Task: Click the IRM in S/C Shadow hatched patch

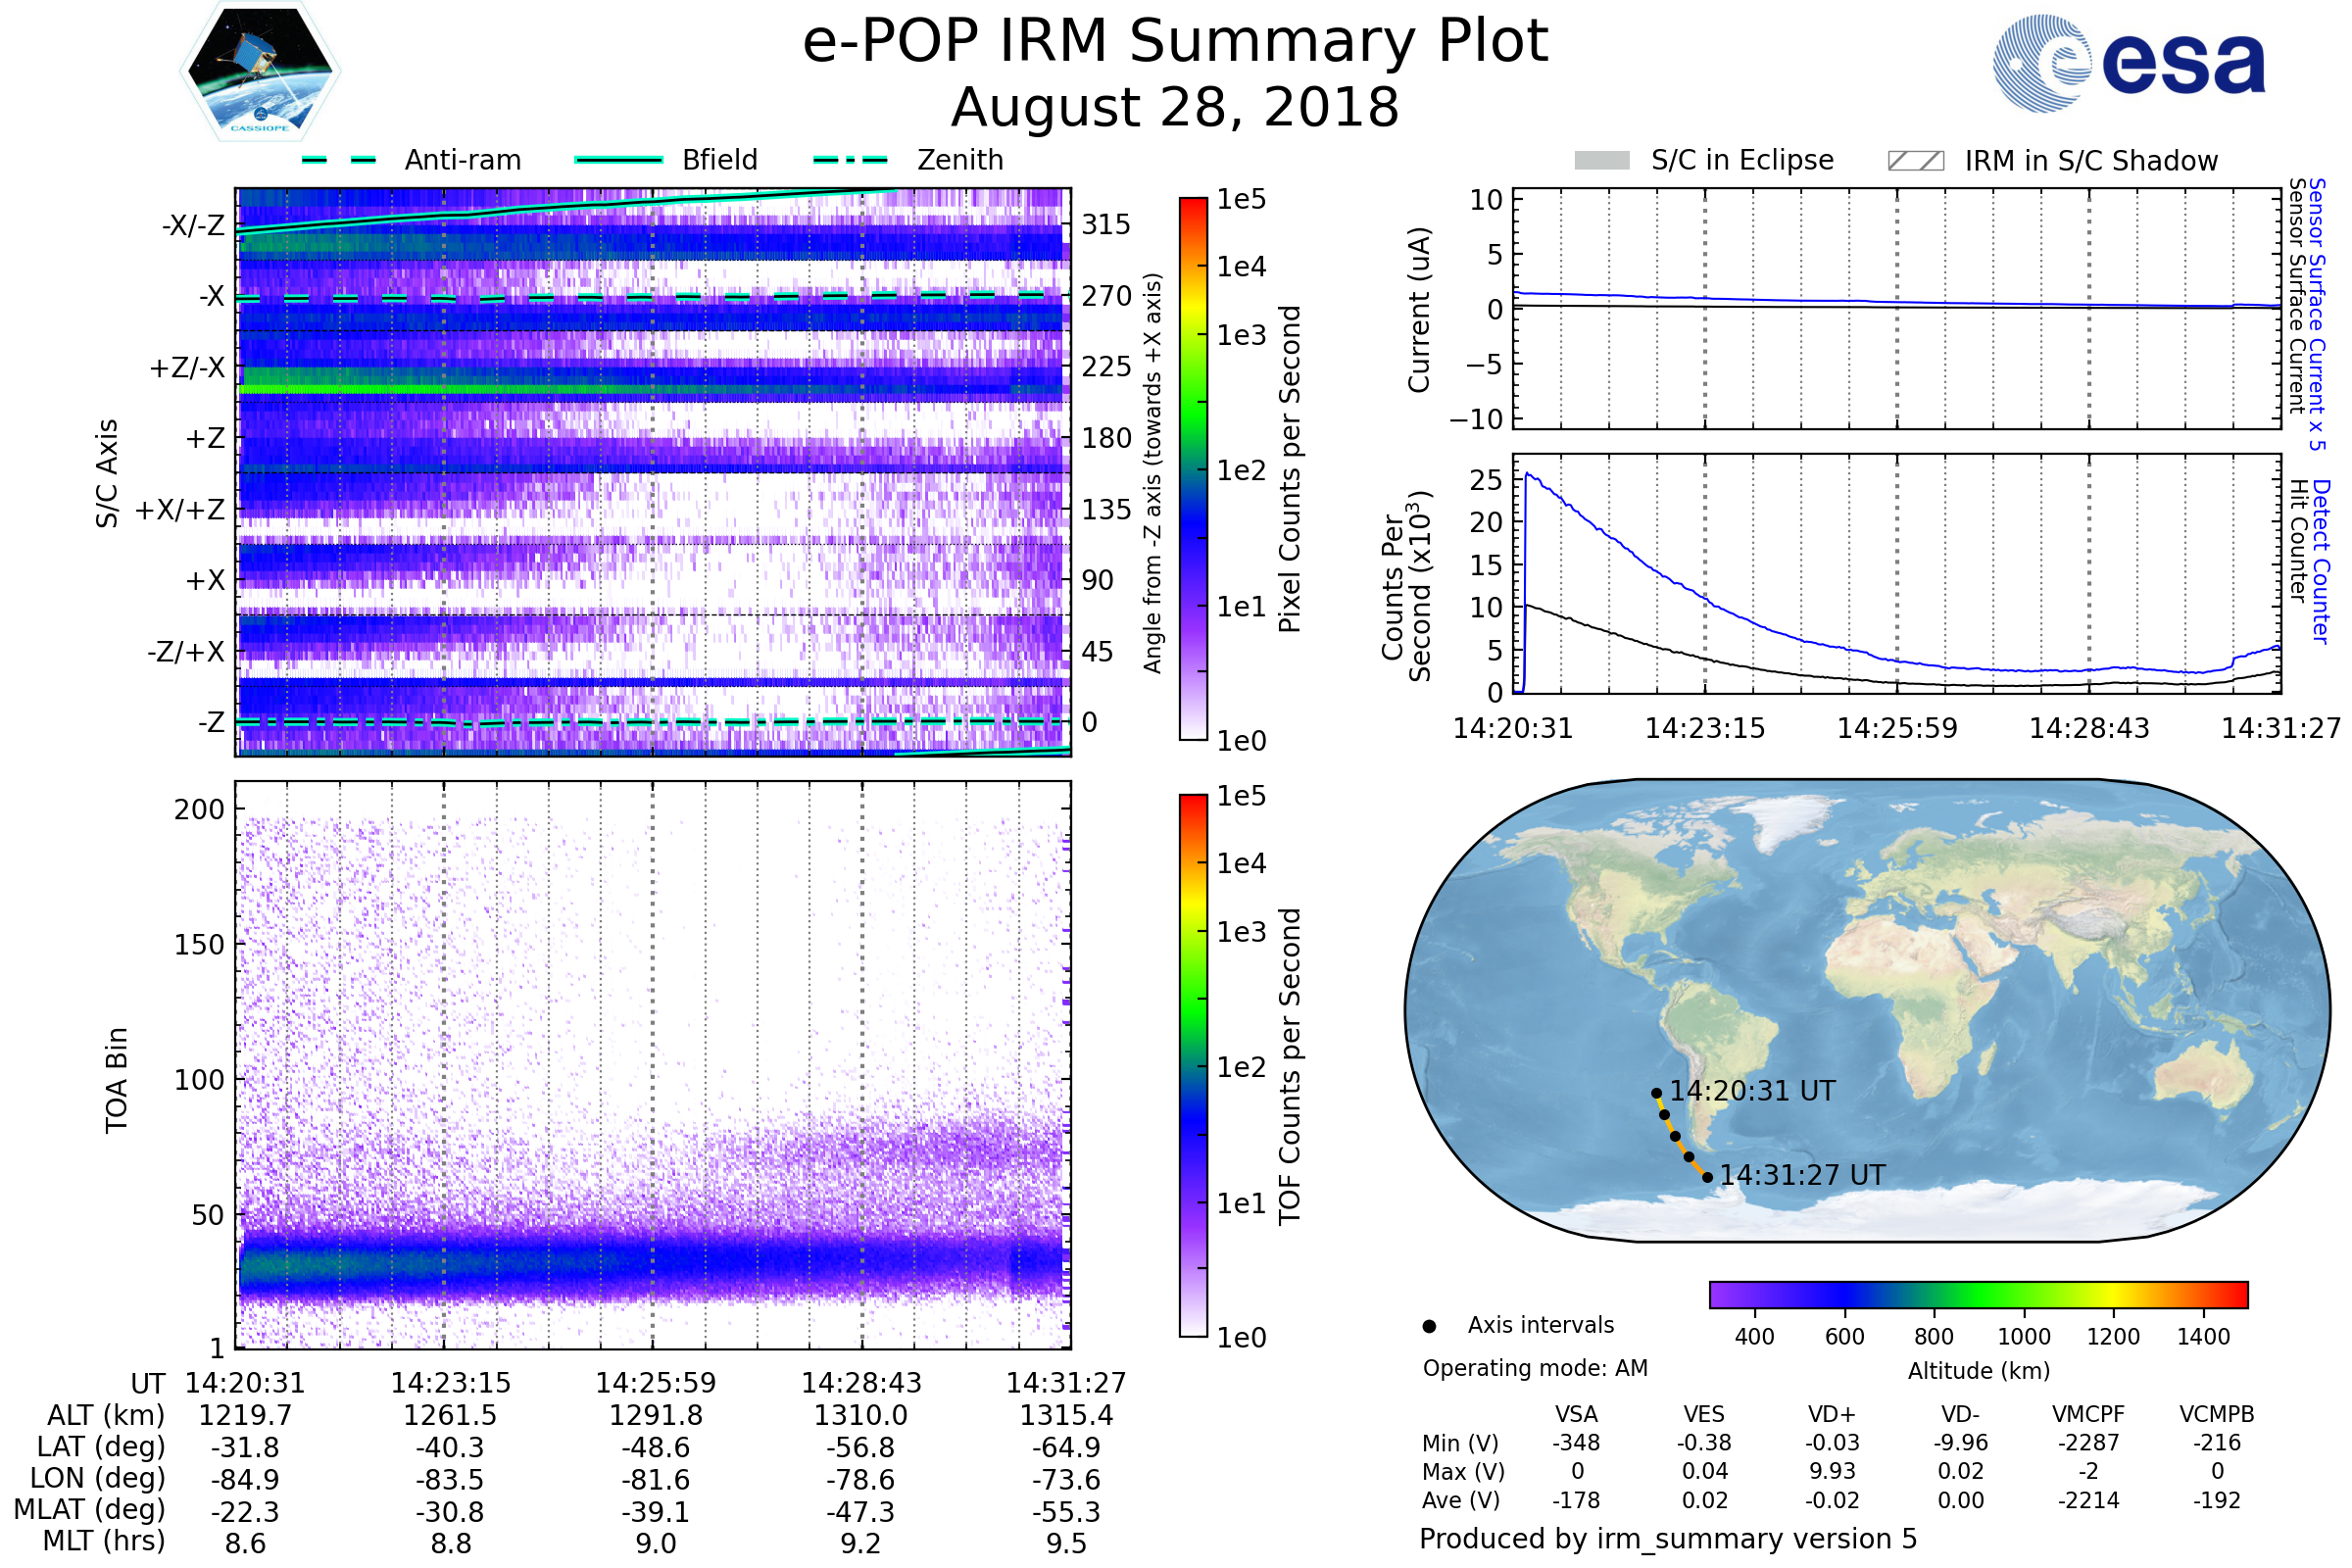Action: pyautogui.click(x=1915, y=161)
